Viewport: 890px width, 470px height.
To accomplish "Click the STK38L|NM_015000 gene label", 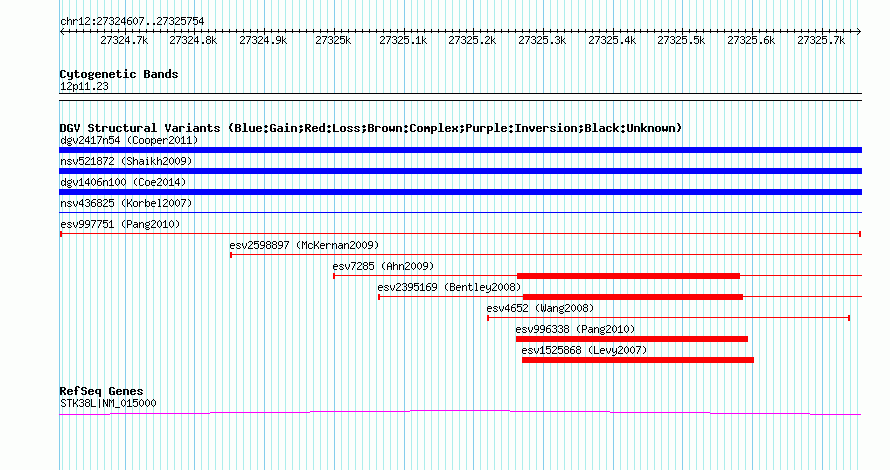I will tap(108, 403).
